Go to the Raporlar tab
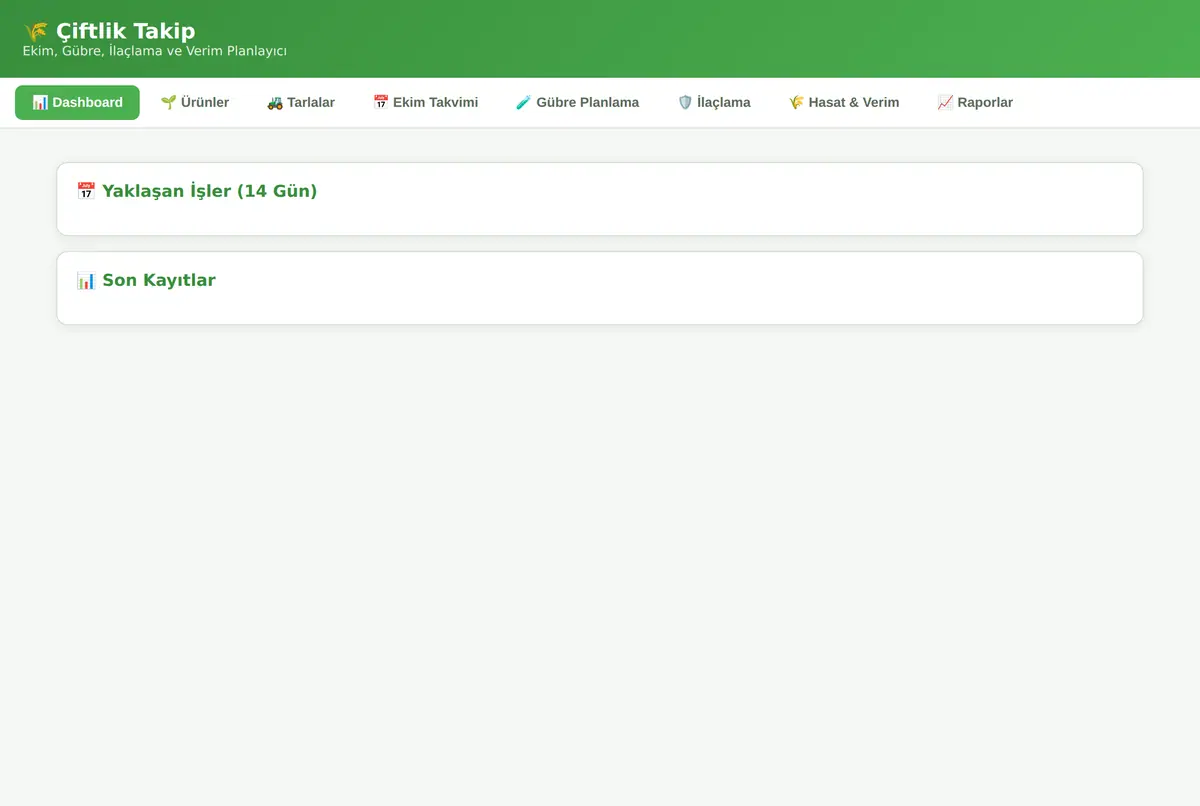The width and height of the screenshot is (1200, 806). click(975, 102)
